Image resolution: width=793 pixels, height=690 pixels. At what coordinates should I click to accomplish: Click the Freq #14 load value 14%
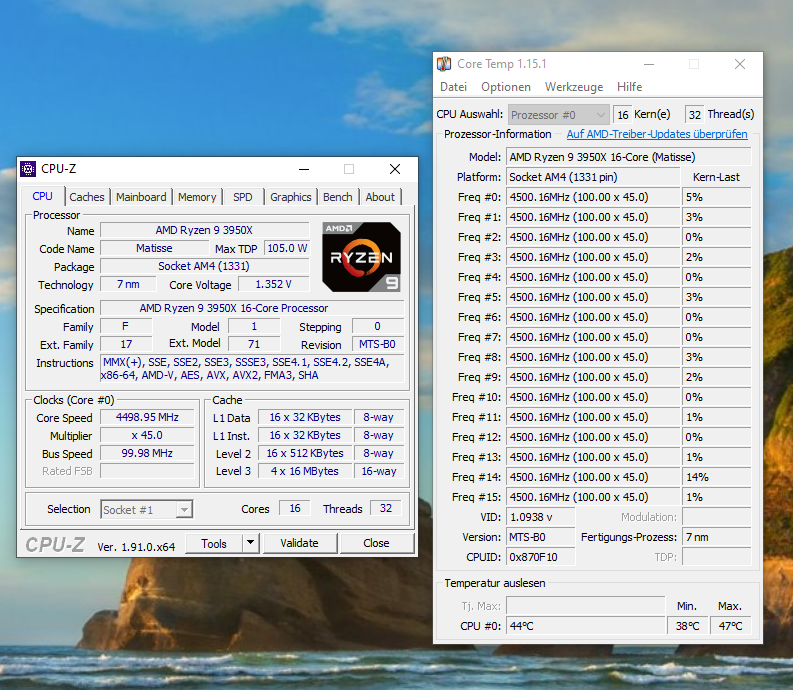pos(717,477)
